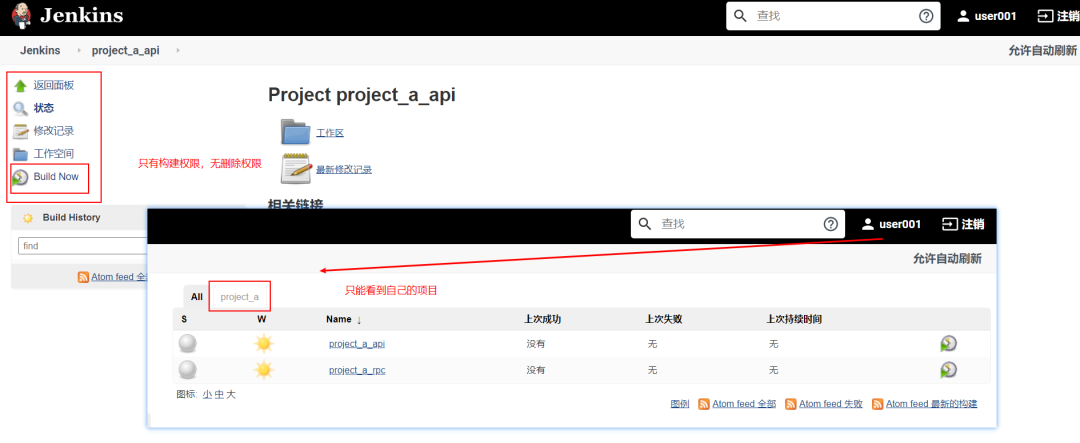Image resolution: width=1080 pixels, height=443 pixels.
Task: Click search help icon in top header
Action: (x=926, y=16)
